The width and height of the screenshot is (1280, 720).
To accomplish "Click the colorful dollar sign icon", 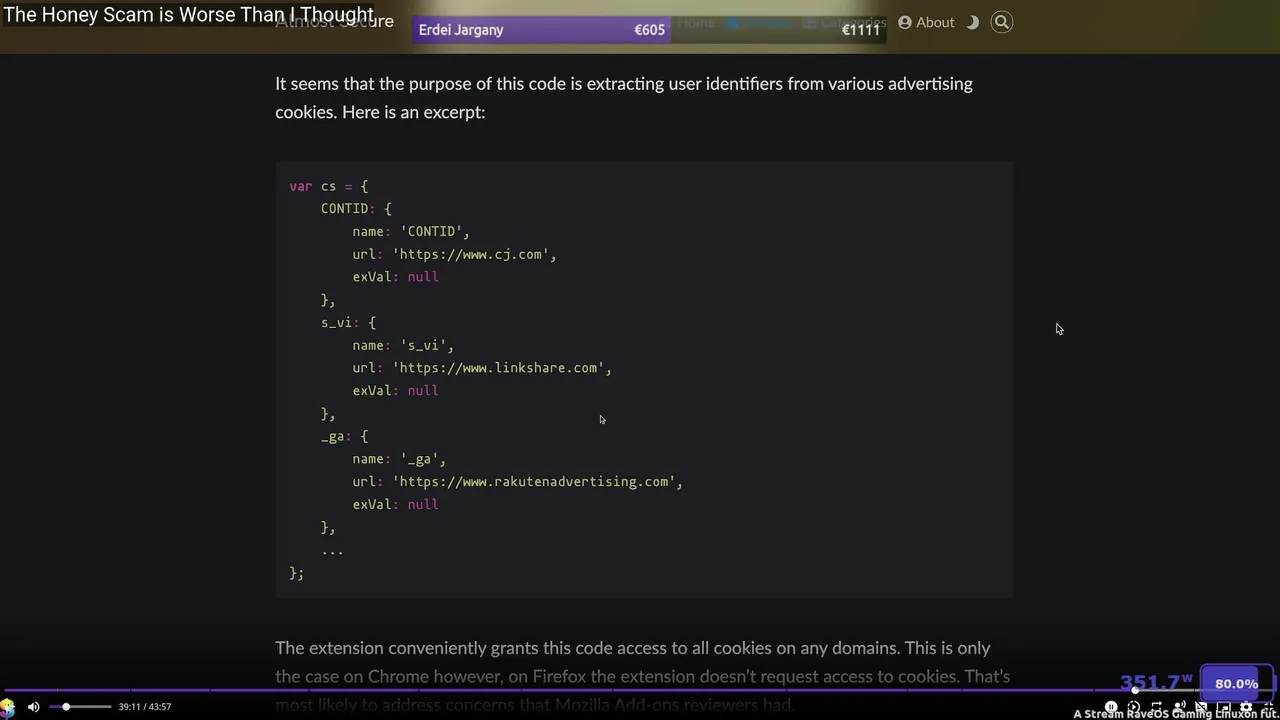I will point(8,708).
